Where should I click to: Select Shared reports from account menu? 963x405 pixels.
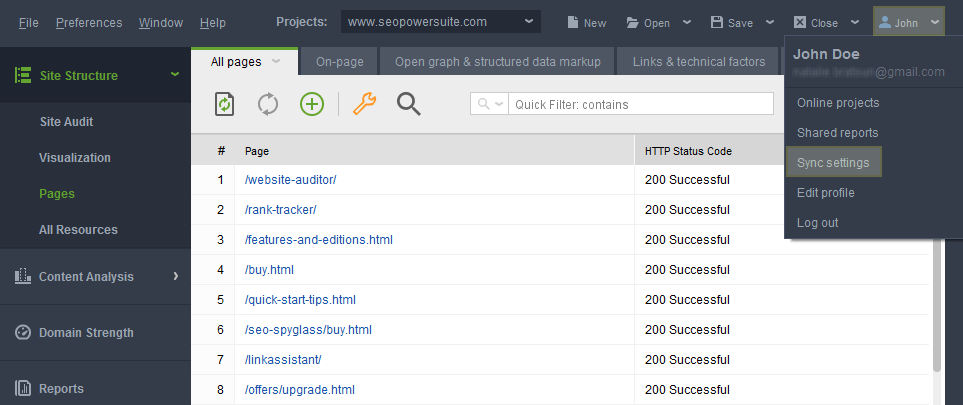(837, 133)
